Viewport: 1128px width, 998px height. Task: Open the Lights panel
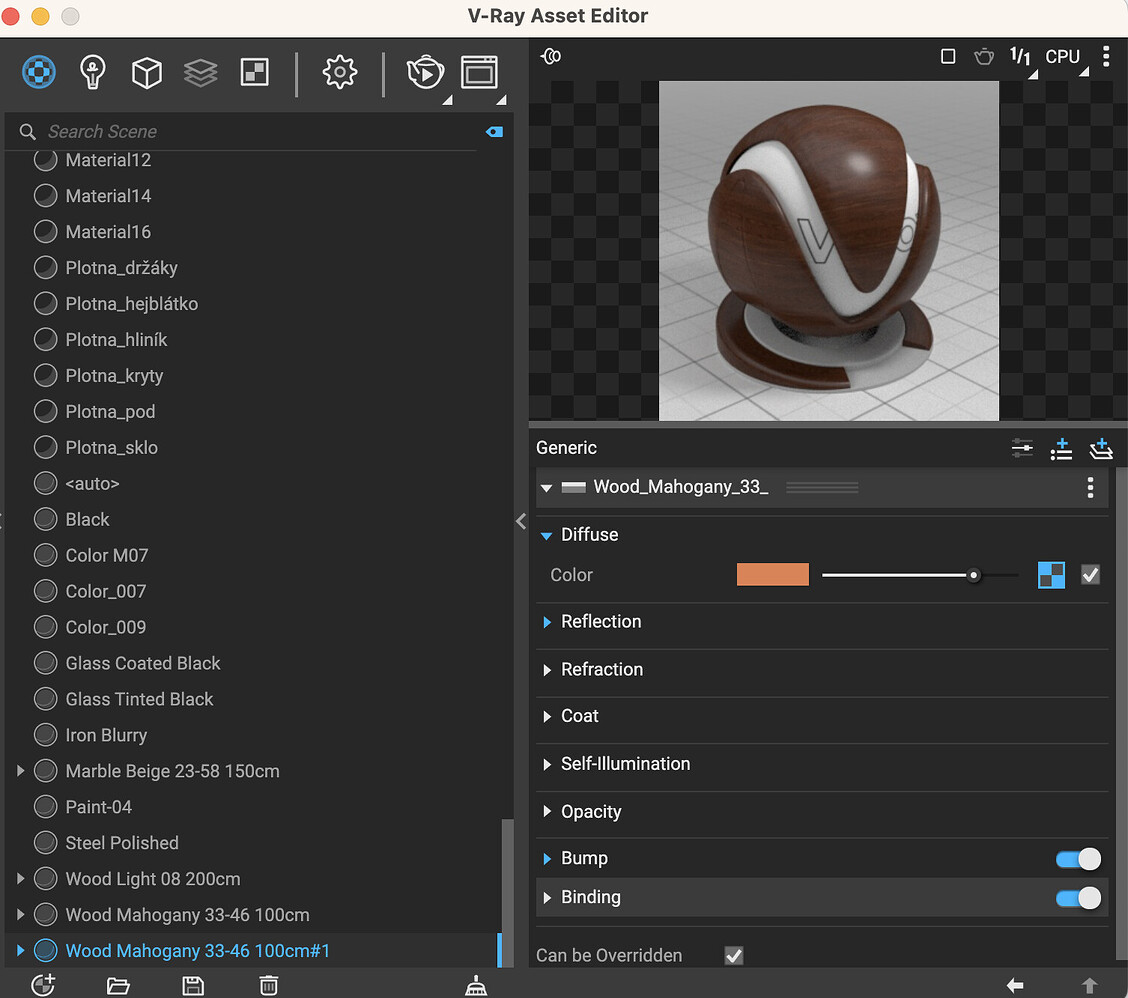pos(92,72)
